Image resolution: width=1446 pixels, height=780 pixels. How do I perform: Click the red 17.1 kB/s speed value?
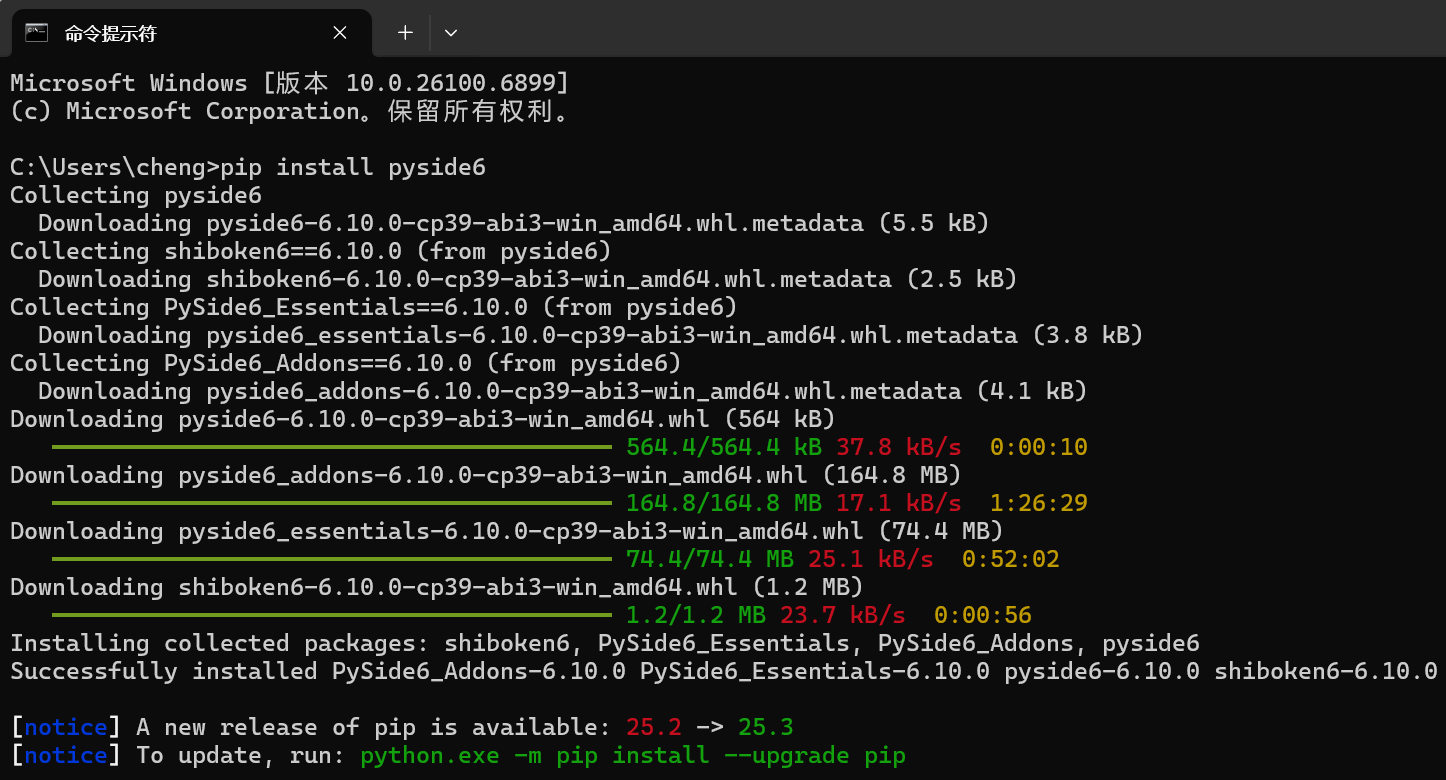click(899, 503)
